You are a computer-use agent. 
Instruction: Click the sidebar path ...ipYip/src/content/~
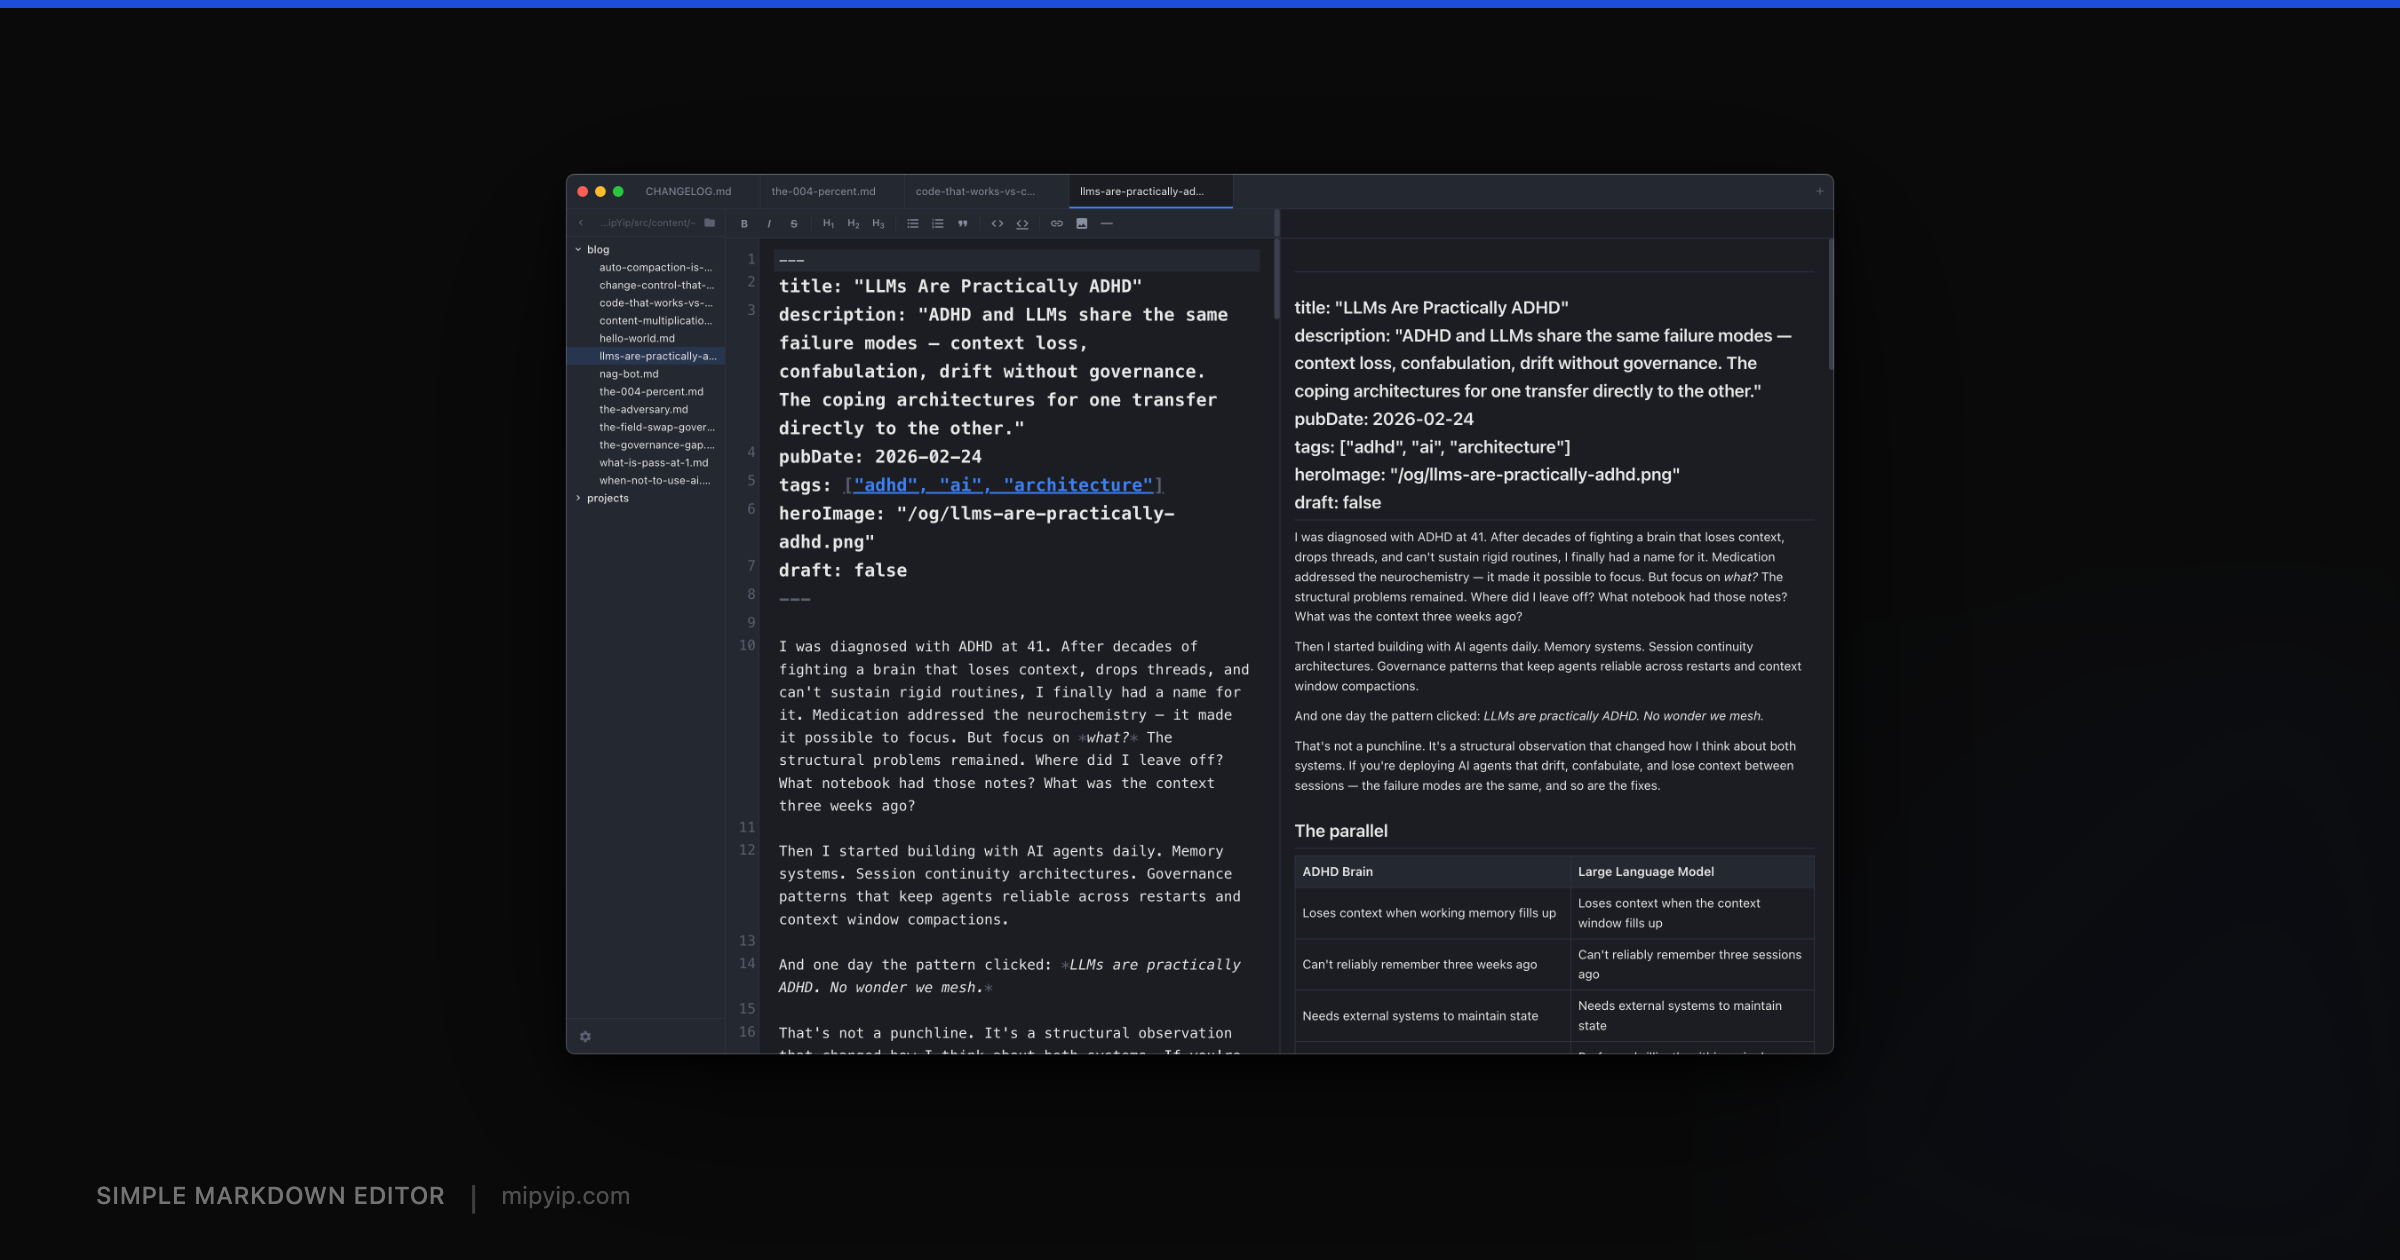[646, 223]
